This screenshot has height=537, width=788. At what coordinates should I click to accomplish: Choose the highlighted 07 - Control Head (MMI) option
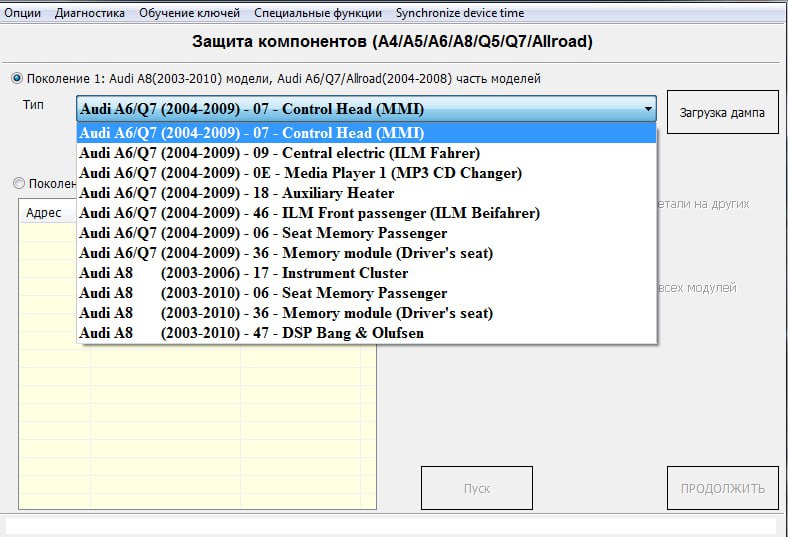(x=366, y=133)
